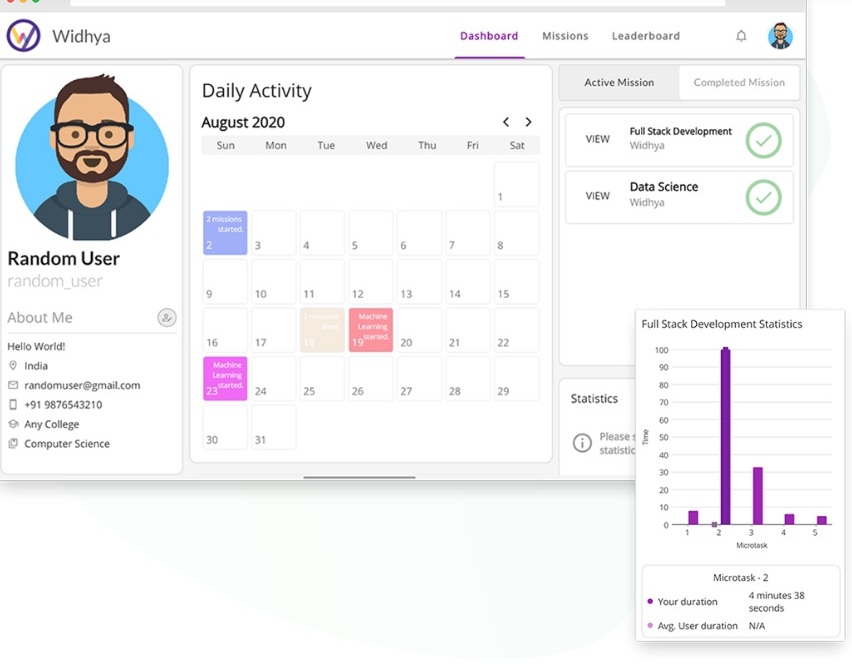Click edit About Me icon
Image resolution: width=852 pixels, height=666 pixels.
(167, 317)
